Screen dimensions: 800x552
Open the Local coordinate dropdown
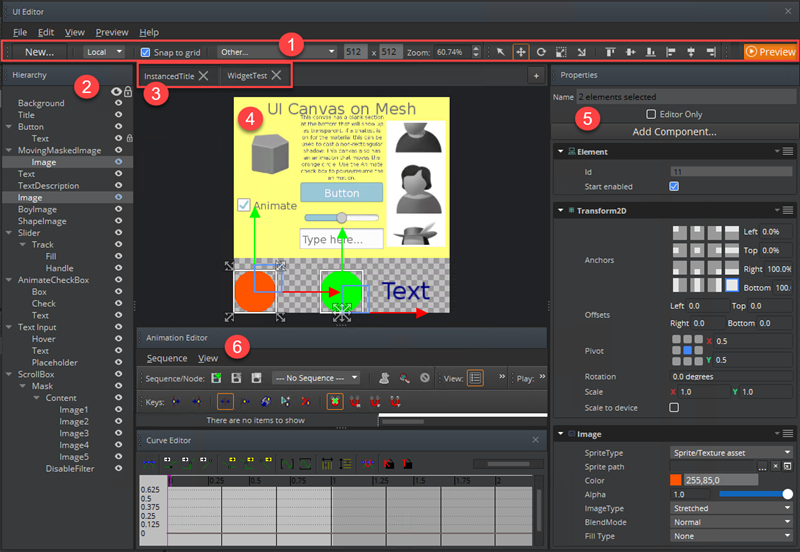[104, 51]
